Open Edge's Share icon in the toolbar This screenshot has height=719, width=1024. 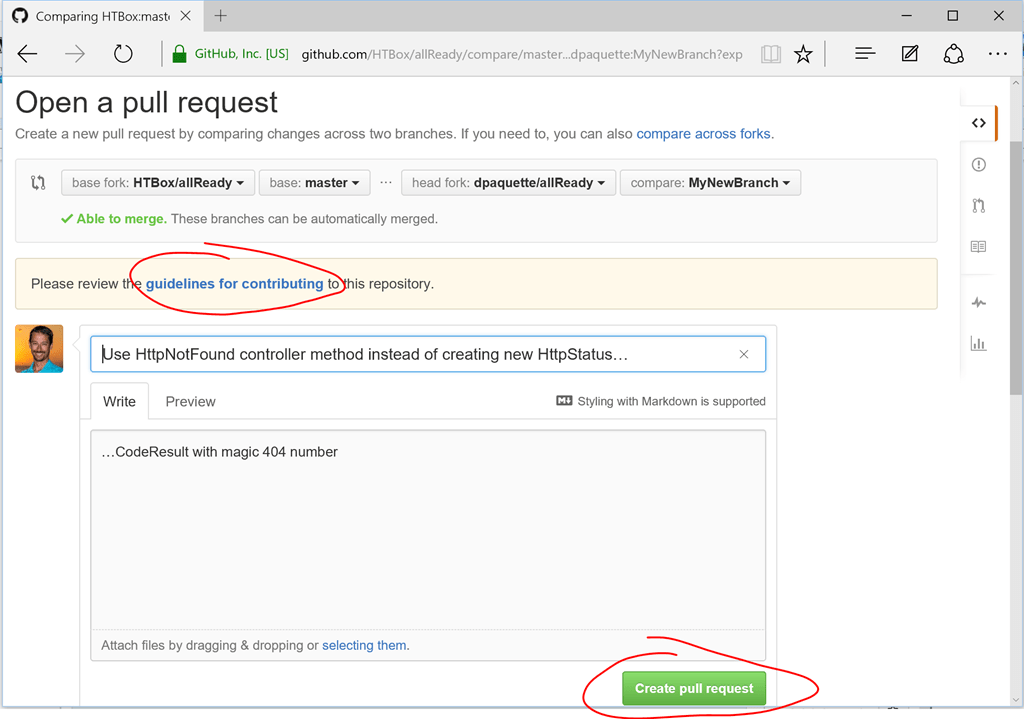coord(953,53)
